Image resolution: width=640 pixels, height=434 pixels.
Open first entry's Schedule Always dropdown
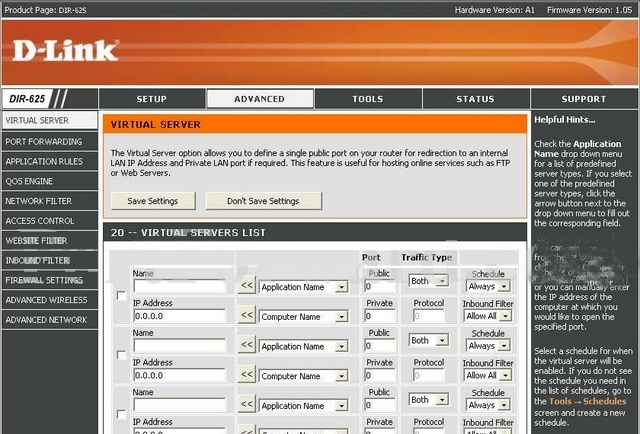pos(488,287)
